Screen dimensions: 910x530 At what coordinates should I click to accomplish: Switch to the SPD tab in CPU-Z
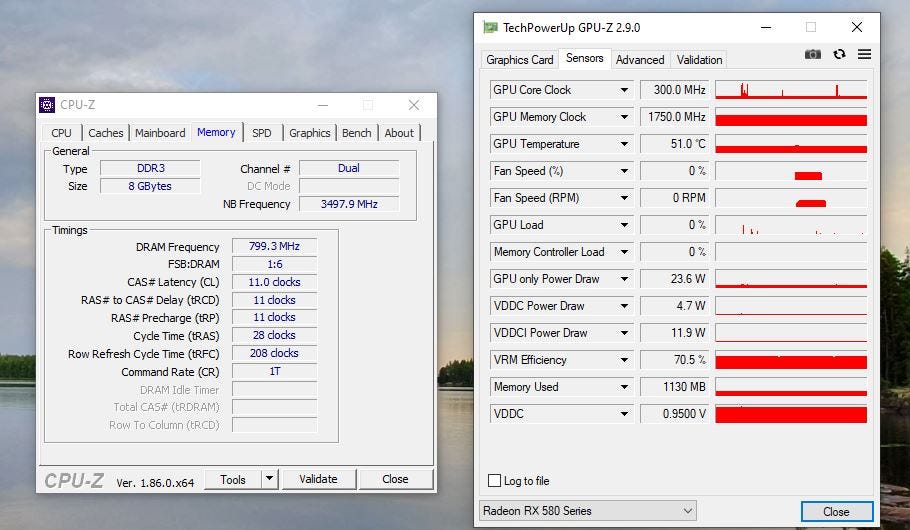pos(261,133)
